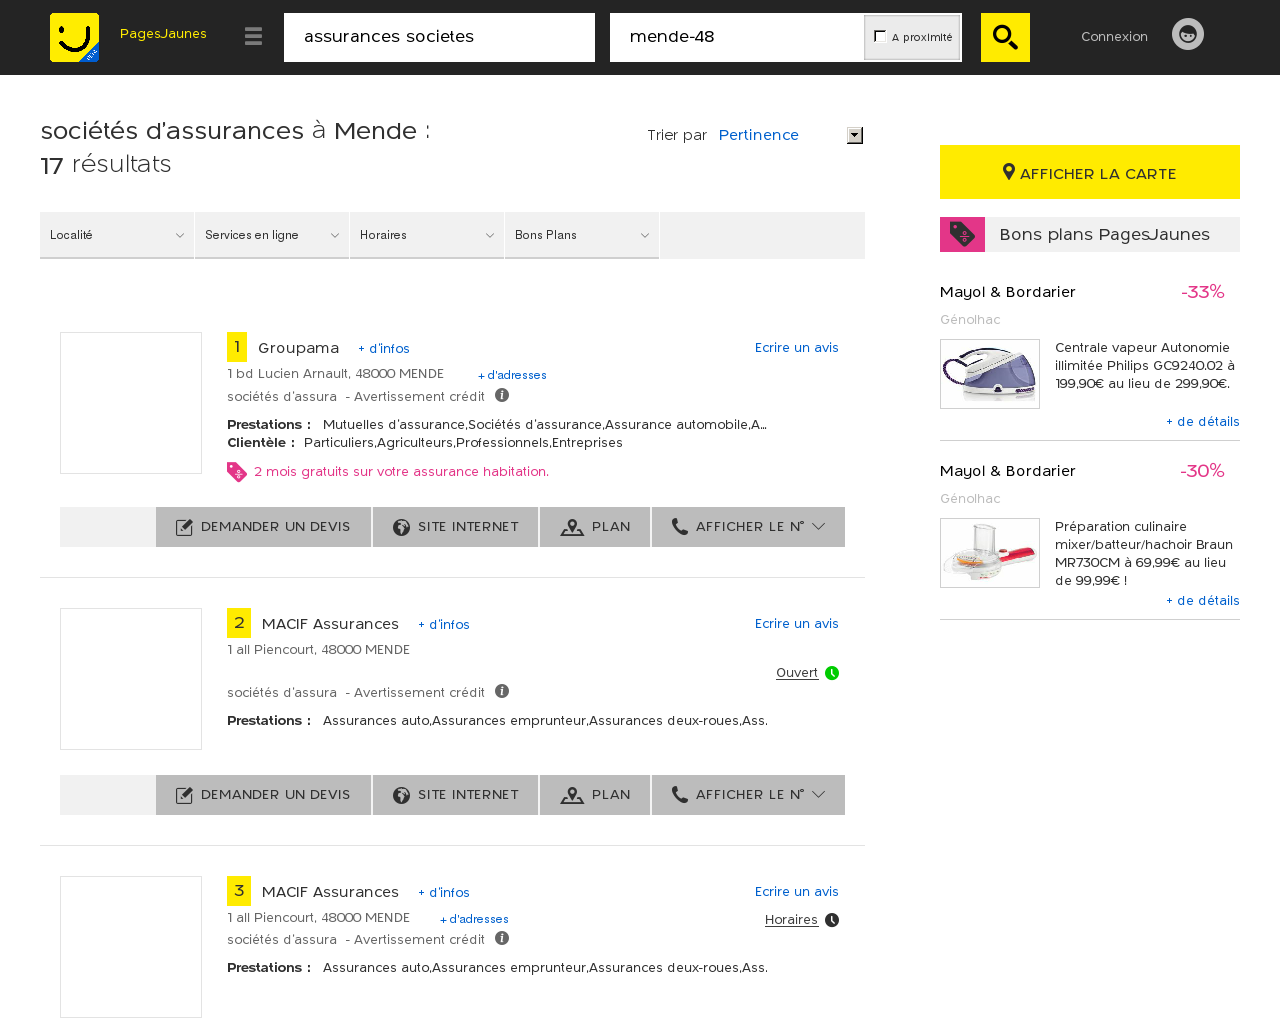Open the hamburger menu icon
This screenshot has width=1280, height=1024.
tap(253, 36)
